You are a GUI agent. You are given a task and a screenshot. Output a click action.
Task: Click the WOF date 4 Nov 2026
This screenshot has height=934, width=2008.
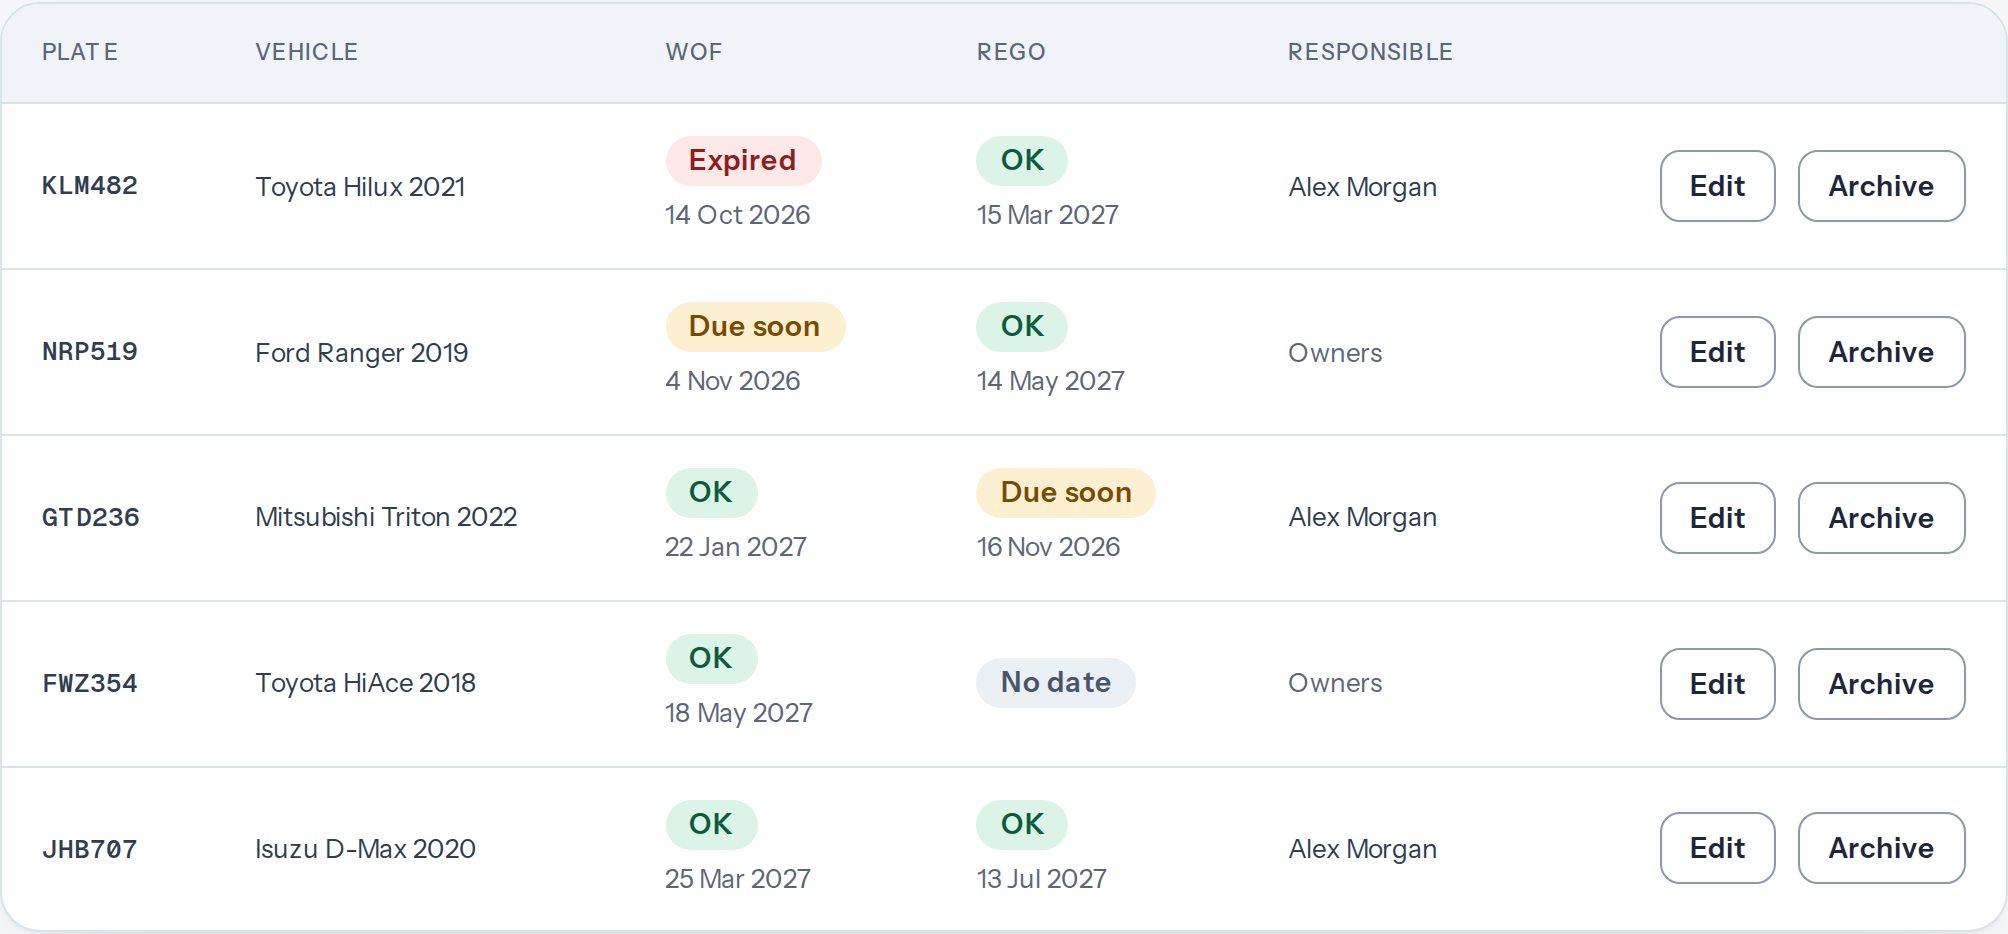(x=733, y=381)
